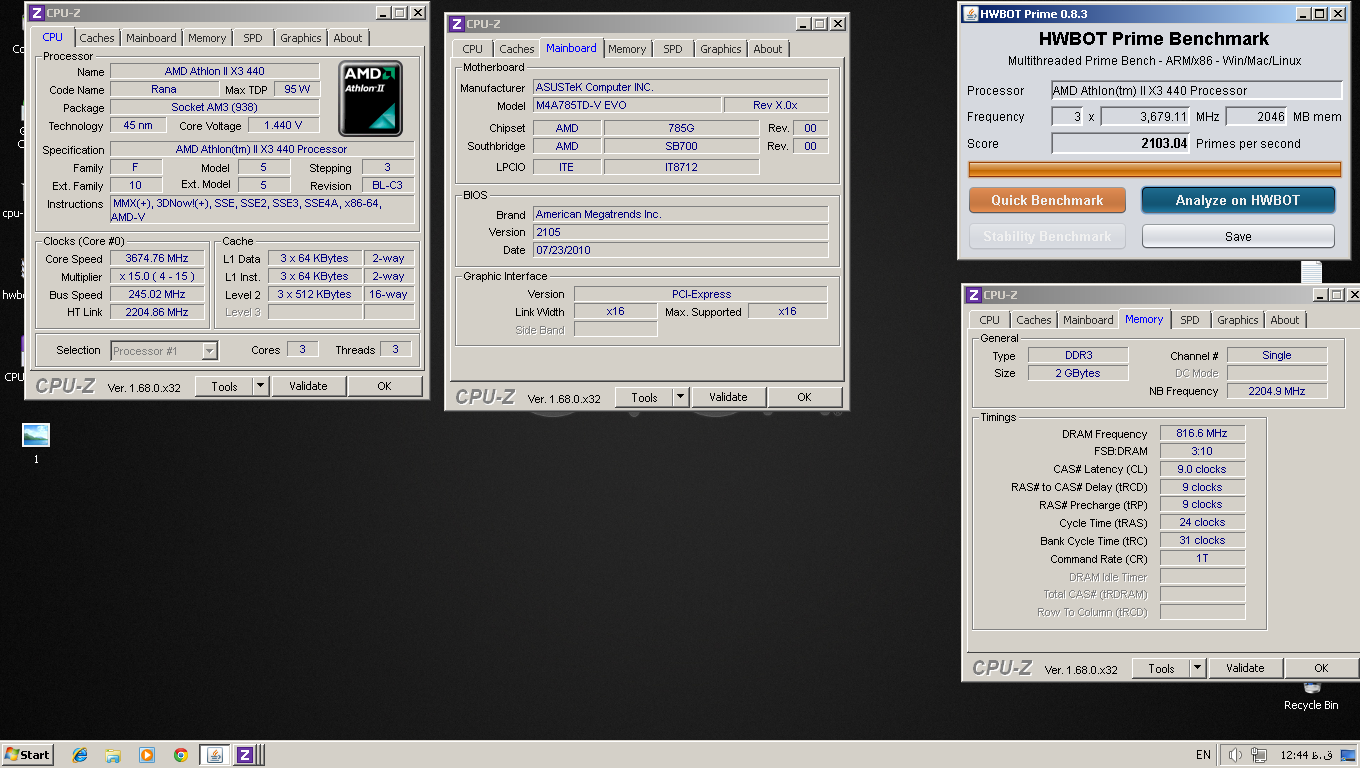The height and width of the screenshot is (768, 1360).
Task: Open Internet Explorer from the taskbar
Action: click(80, 755)
